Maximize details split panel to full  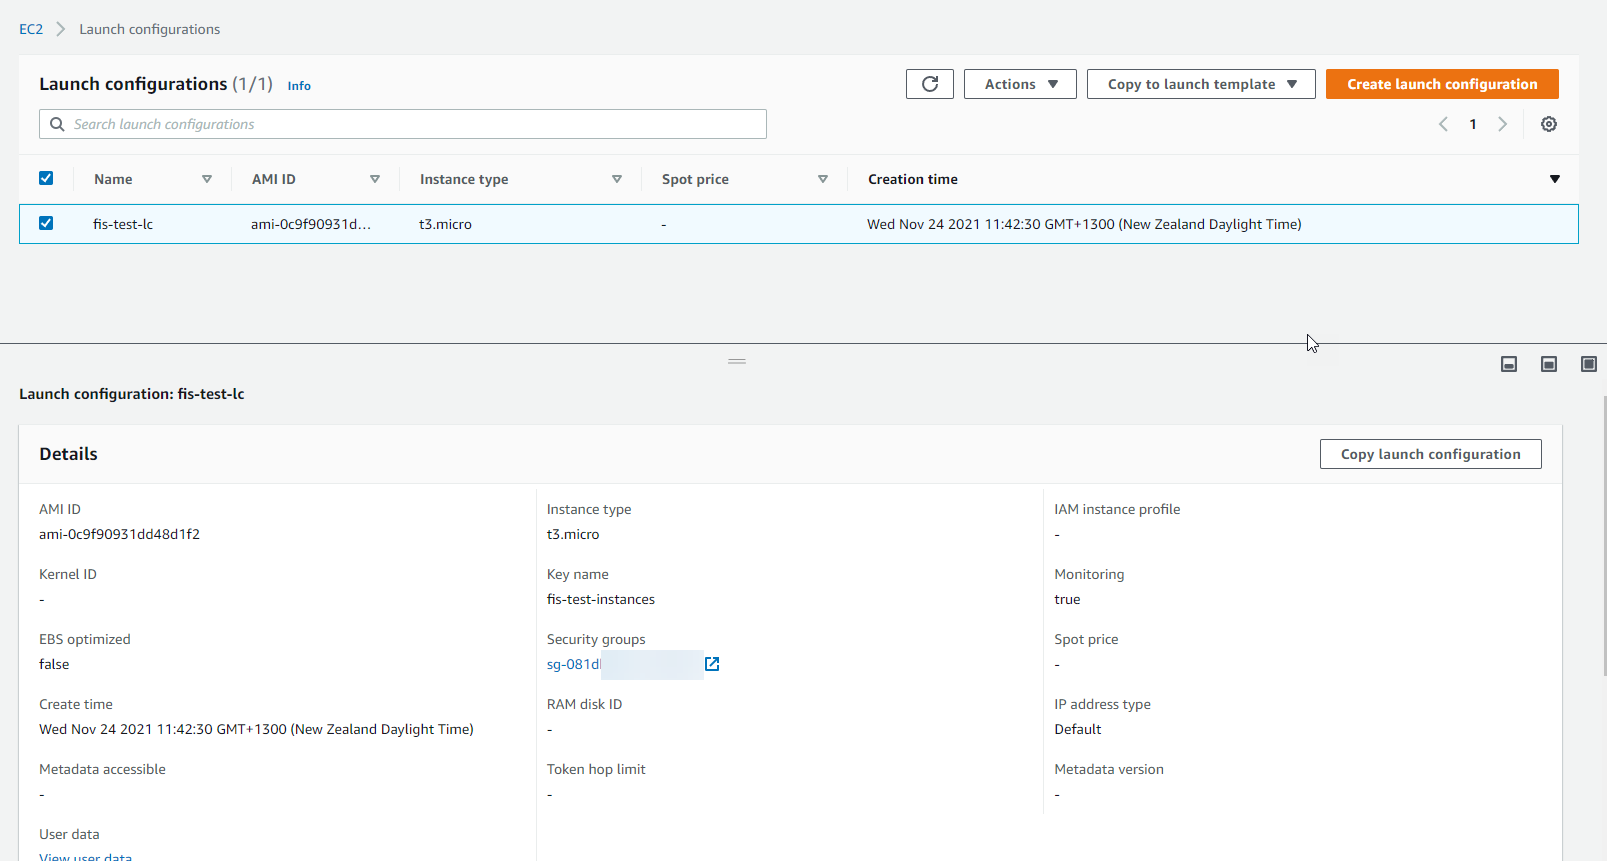(1588, 364)
